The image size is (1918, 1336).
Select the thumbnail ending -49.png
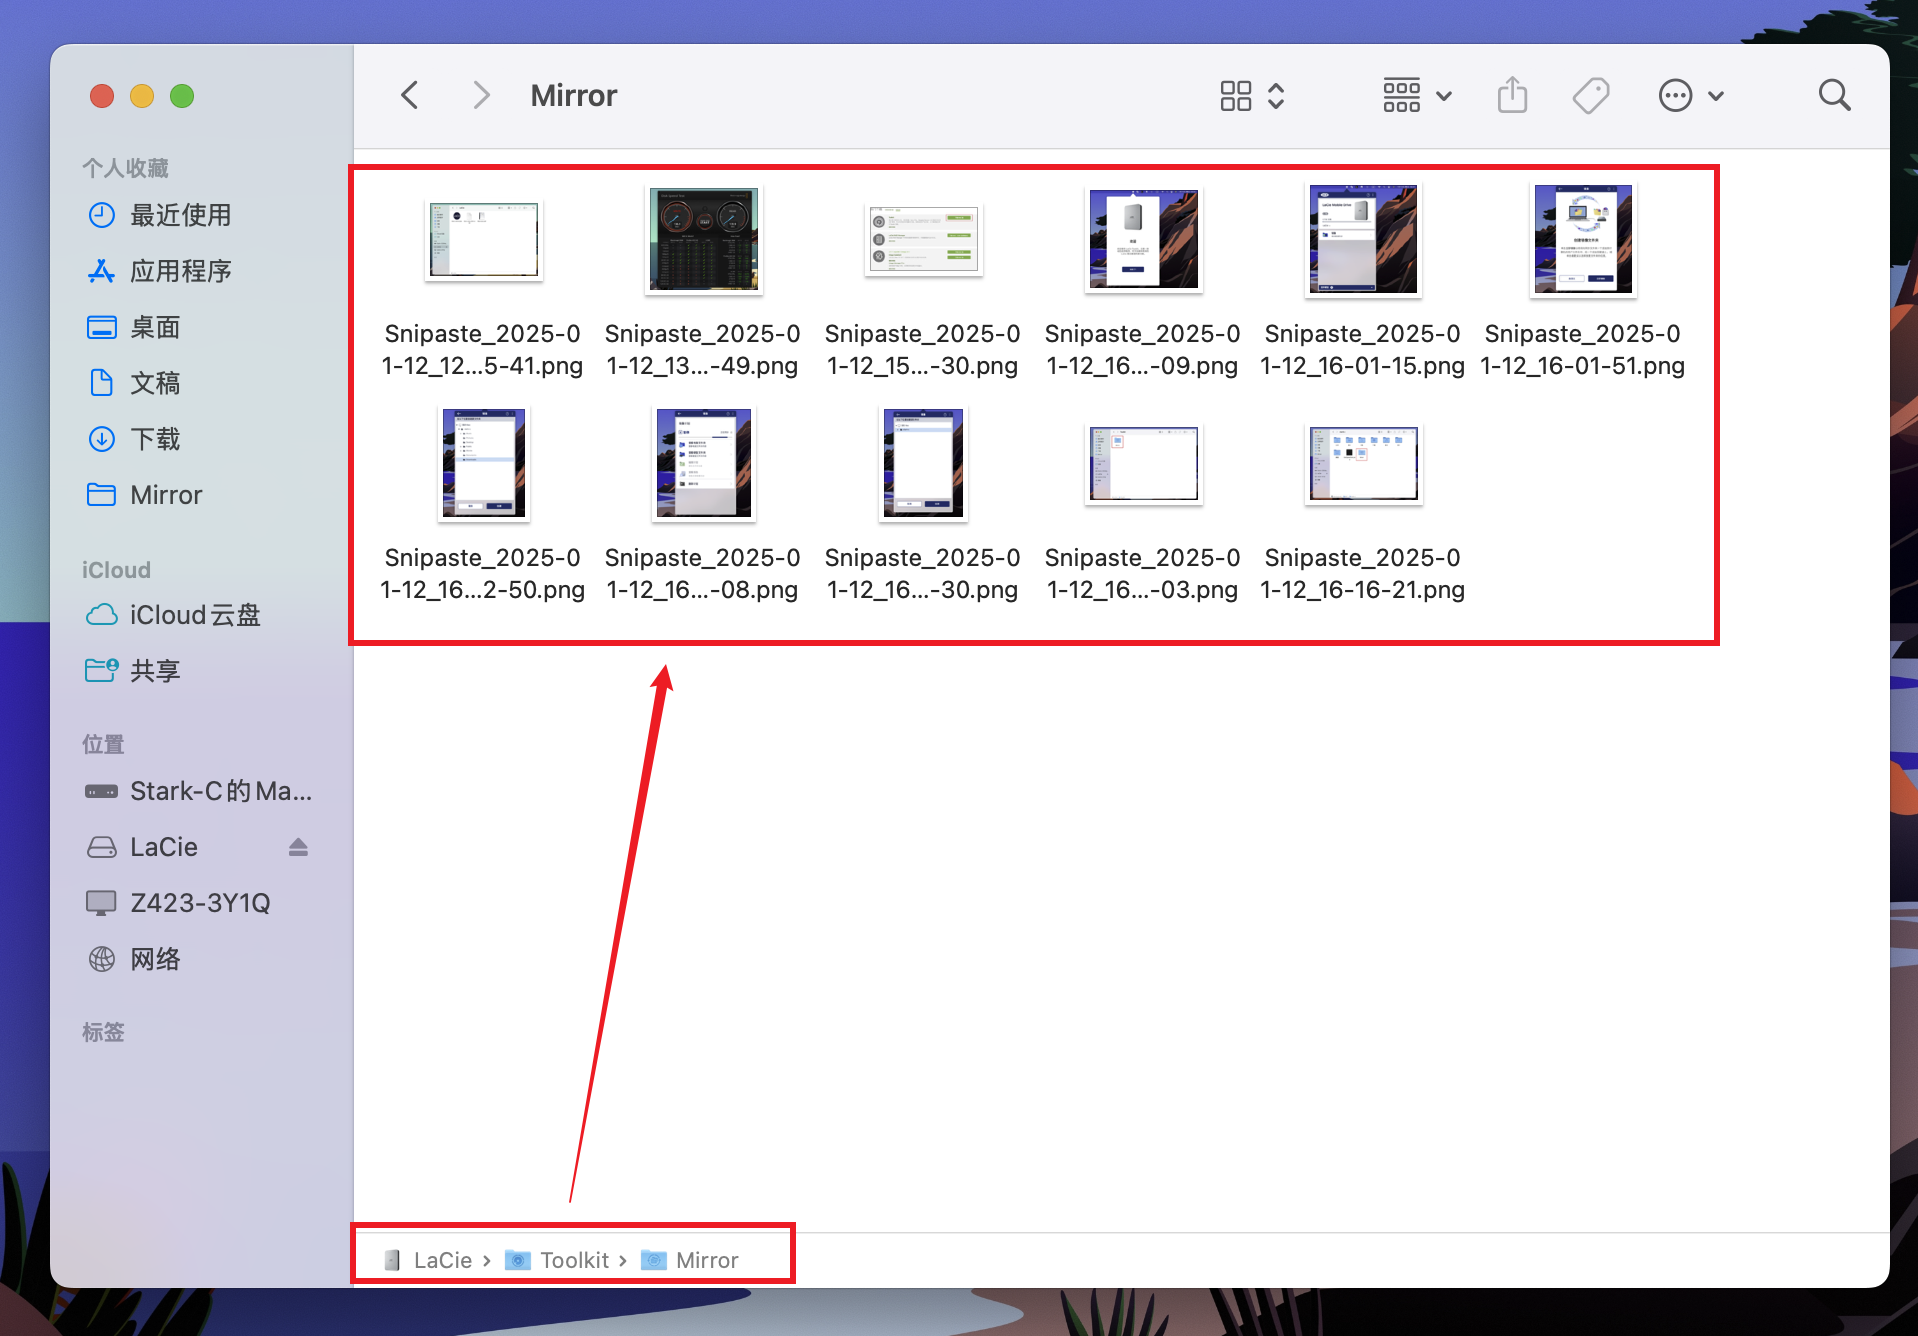pyautogui.click(x=703, y=240)
